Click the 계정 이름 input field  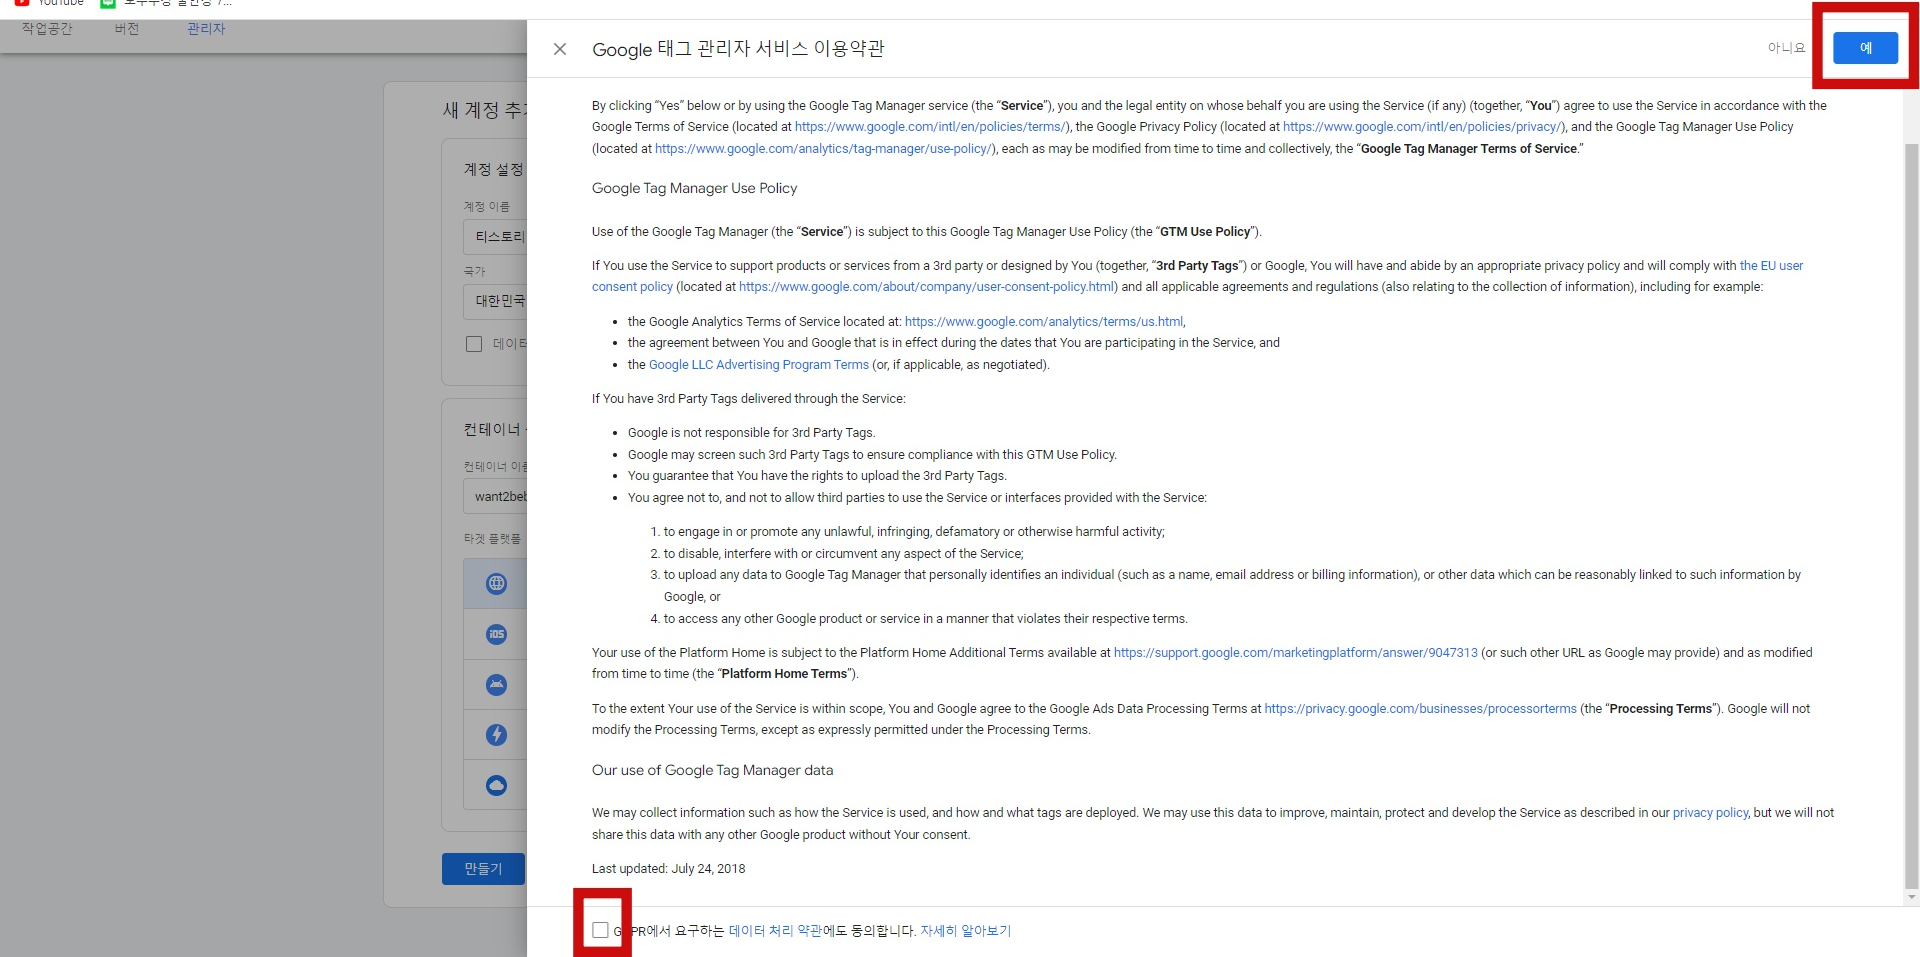tap(496, 237)
